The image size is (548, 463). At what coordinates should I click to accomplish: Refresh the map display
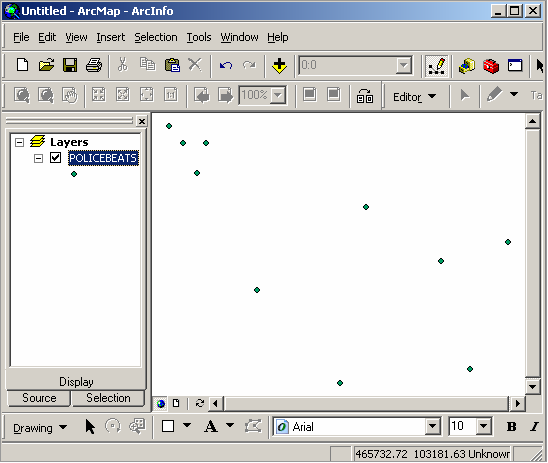200,403
